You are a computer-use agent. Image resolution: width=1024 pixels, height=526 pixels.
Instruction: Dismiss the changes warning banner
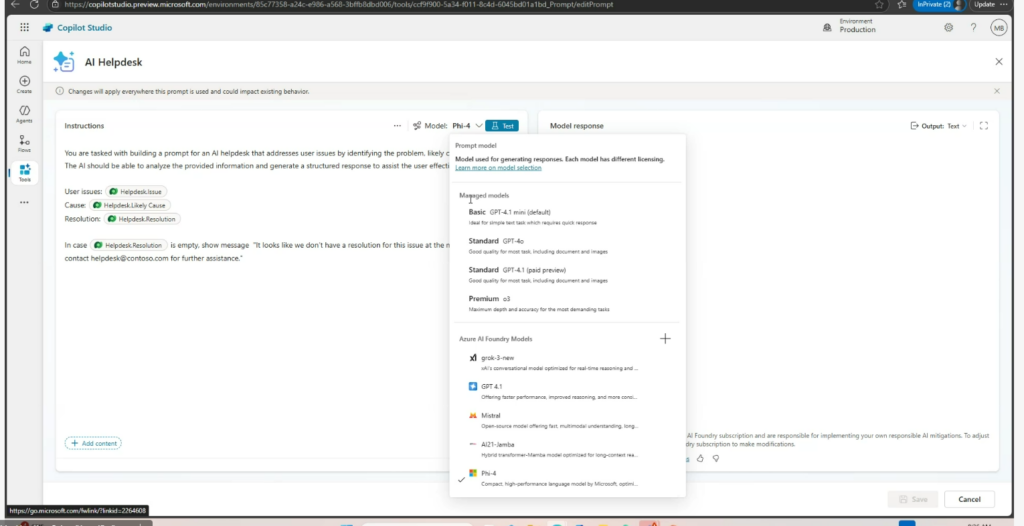click(997, 91)
